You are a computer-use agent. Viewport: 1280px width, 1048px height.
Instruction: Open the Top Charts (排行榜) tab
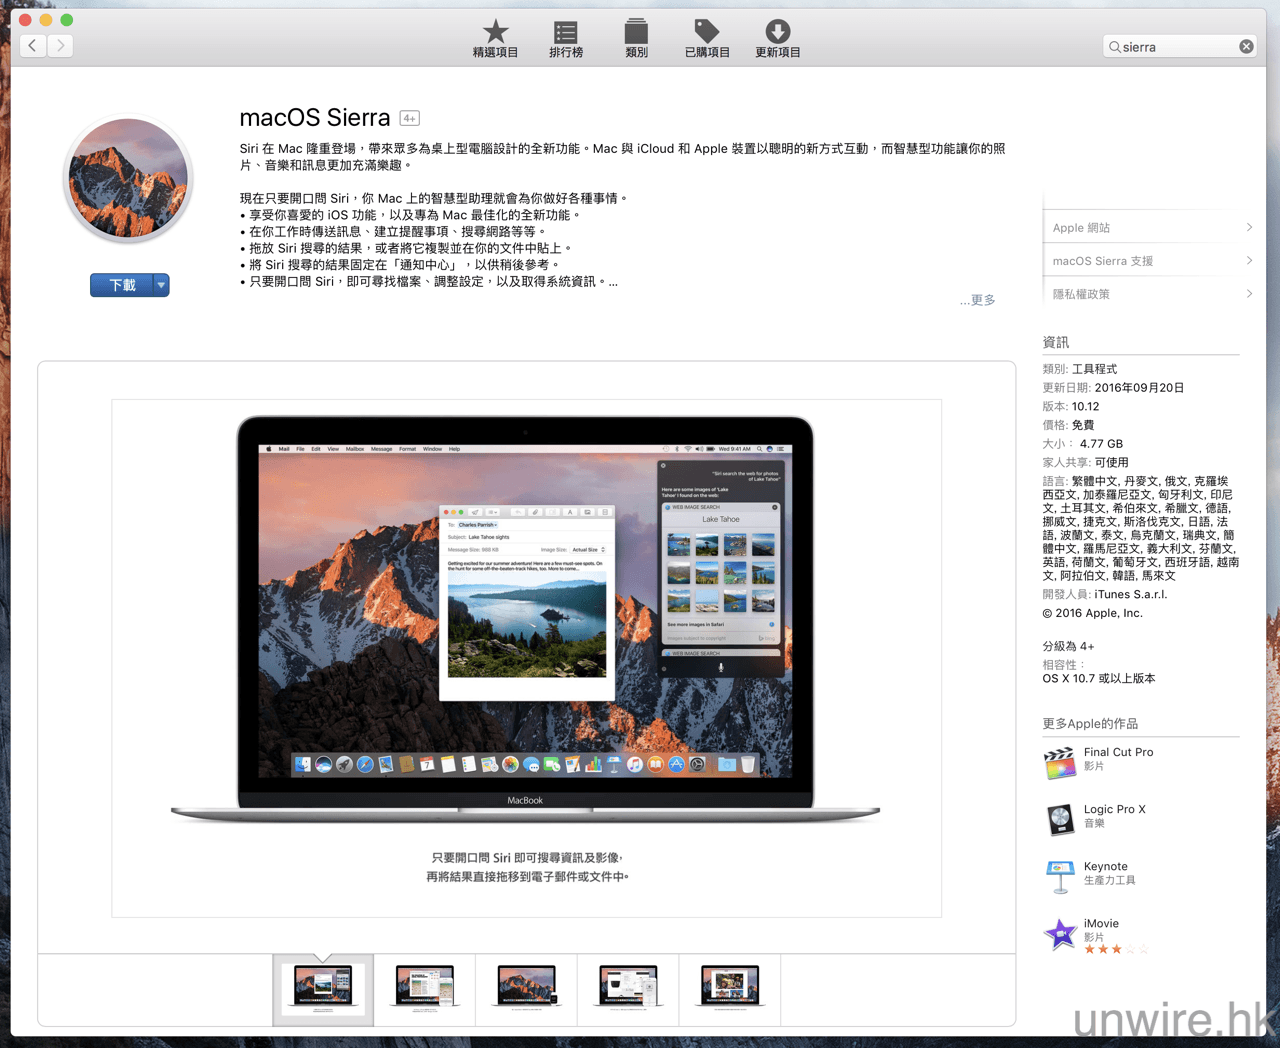565,38
